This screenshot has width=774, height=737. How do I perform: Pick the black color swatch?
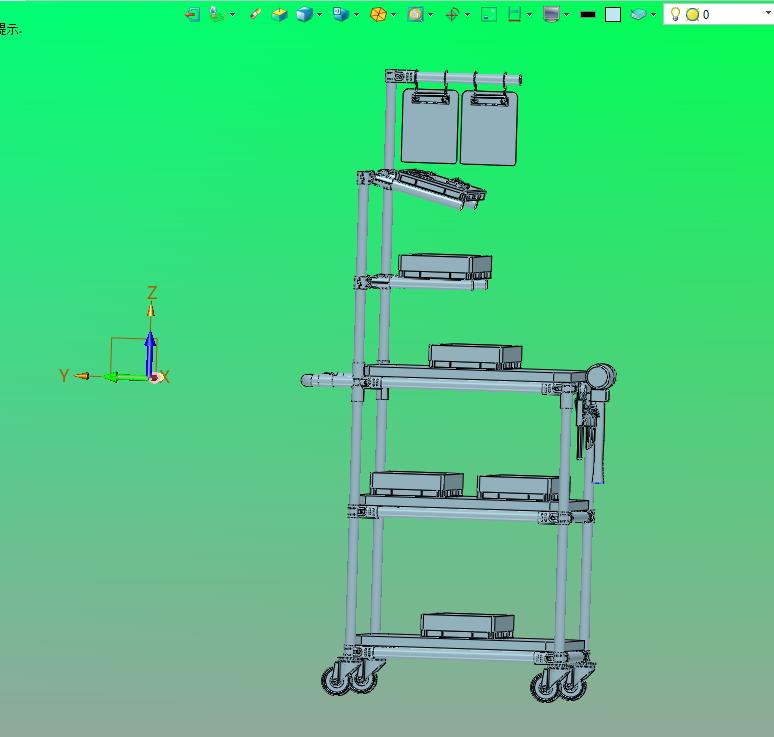pyautogui.click(x=588, y=15)
